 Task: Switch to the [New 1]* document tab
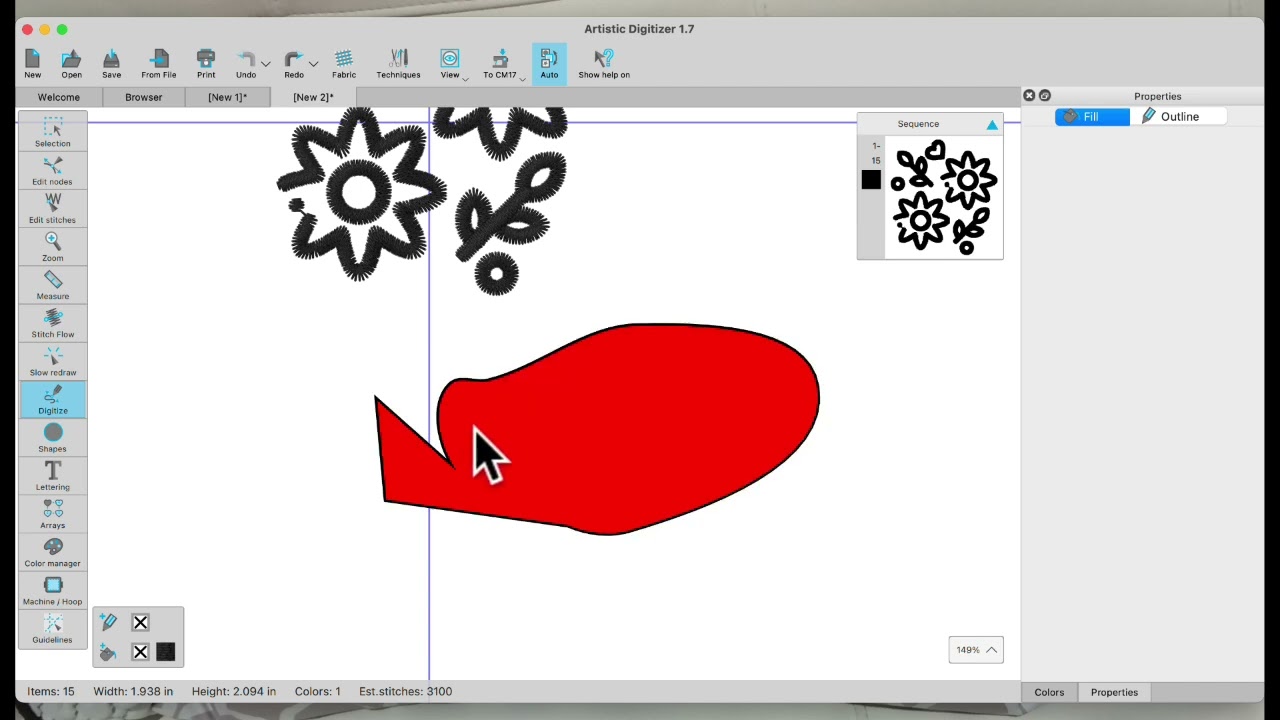(x=228, y=97)
